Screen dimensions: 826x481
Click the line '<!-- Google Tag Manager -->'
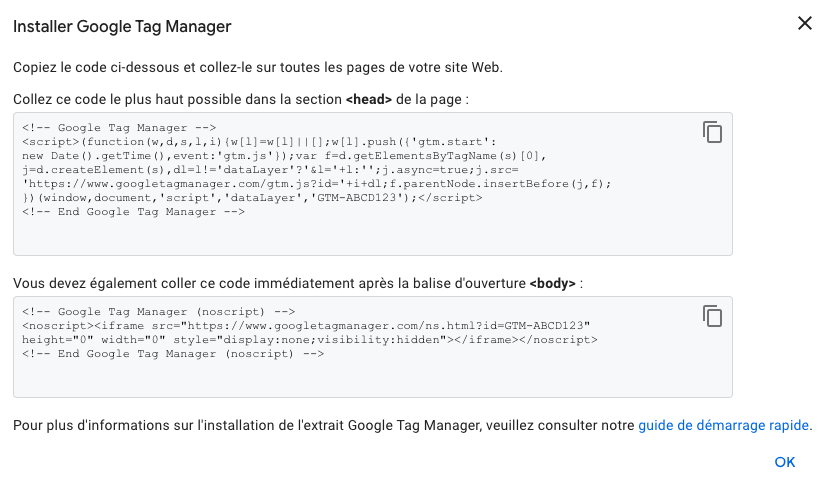[119, 127]
